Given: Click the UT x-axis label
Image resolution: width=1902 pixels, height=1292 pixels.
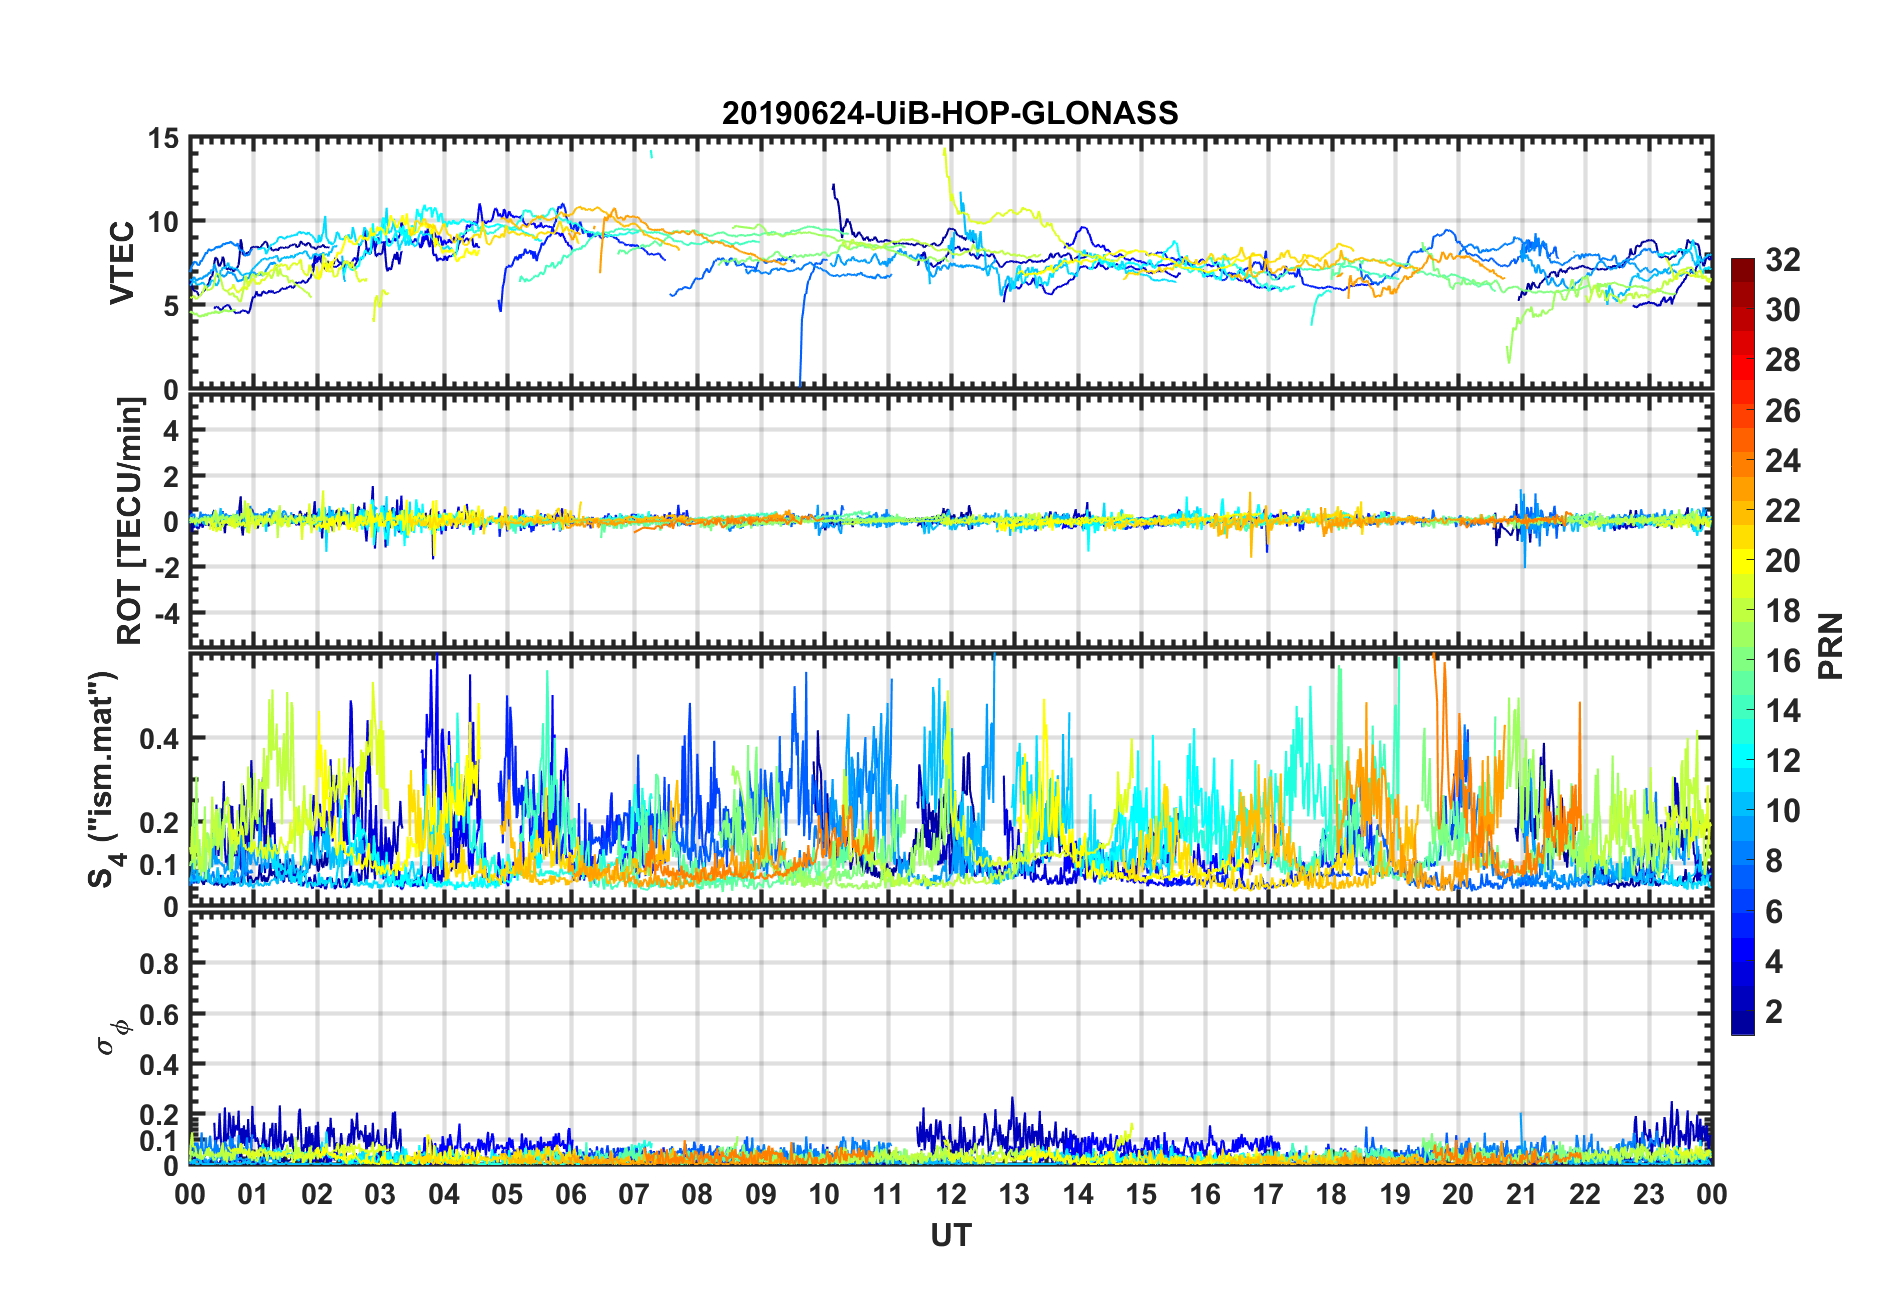Looking at the screenshot, I should click(x=951, y=1236).
